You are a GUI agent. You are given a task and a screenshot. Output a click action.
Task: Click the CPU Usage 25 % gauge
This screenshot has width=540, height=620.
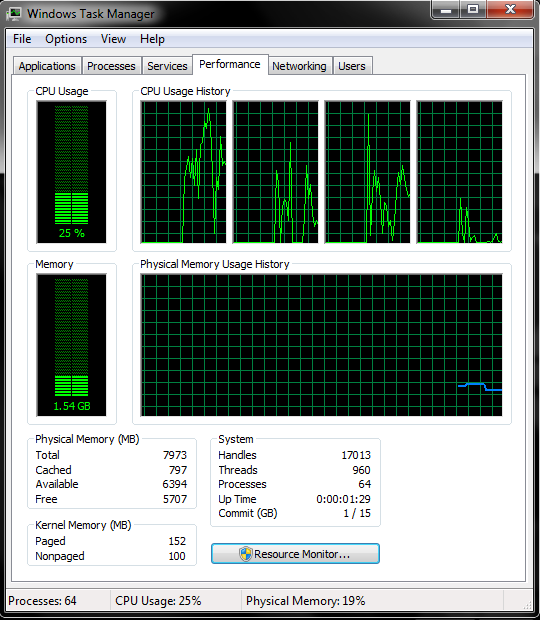pos(72,172)
